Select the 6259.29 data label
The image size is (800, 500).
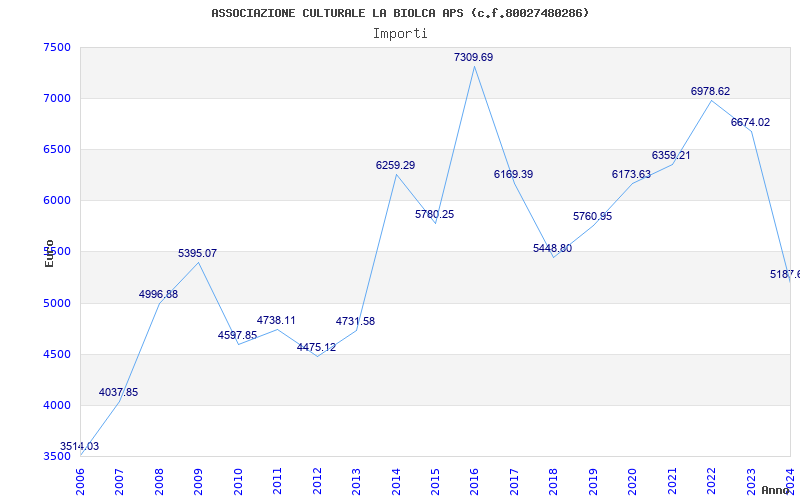pos(395,165)
